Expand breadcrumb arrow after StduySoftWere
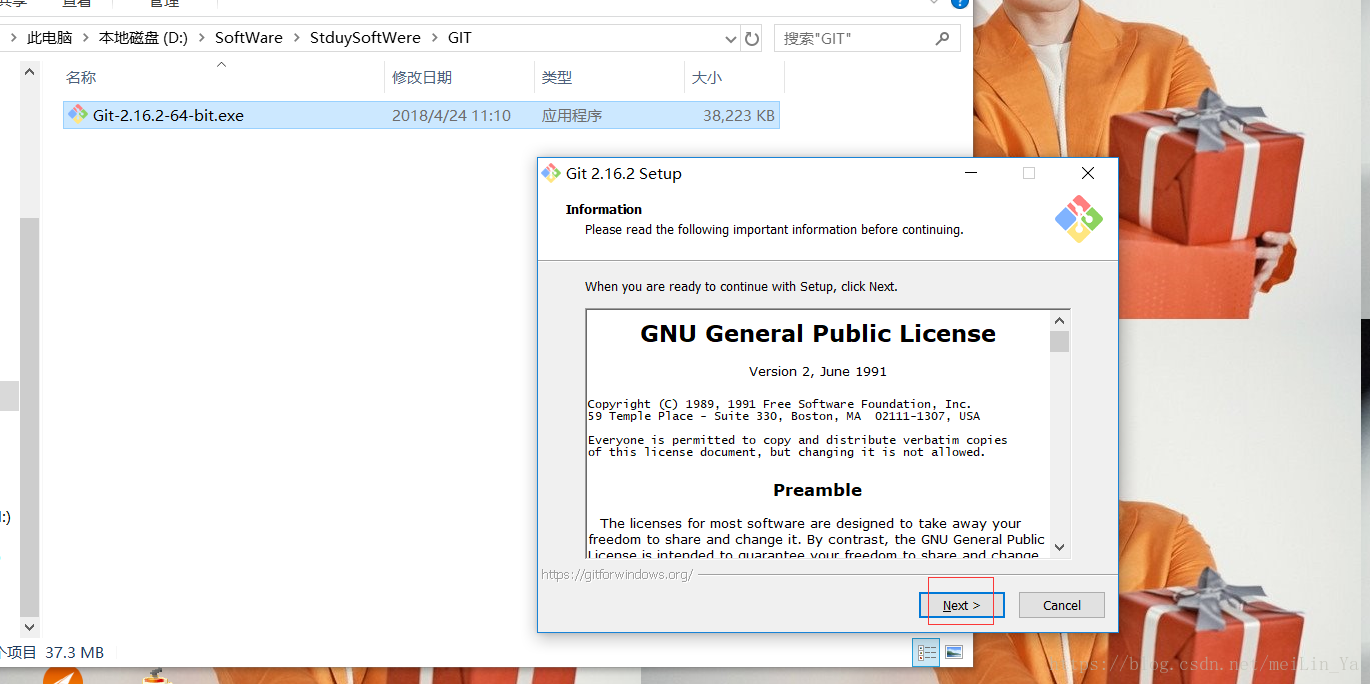 (434, 38)
